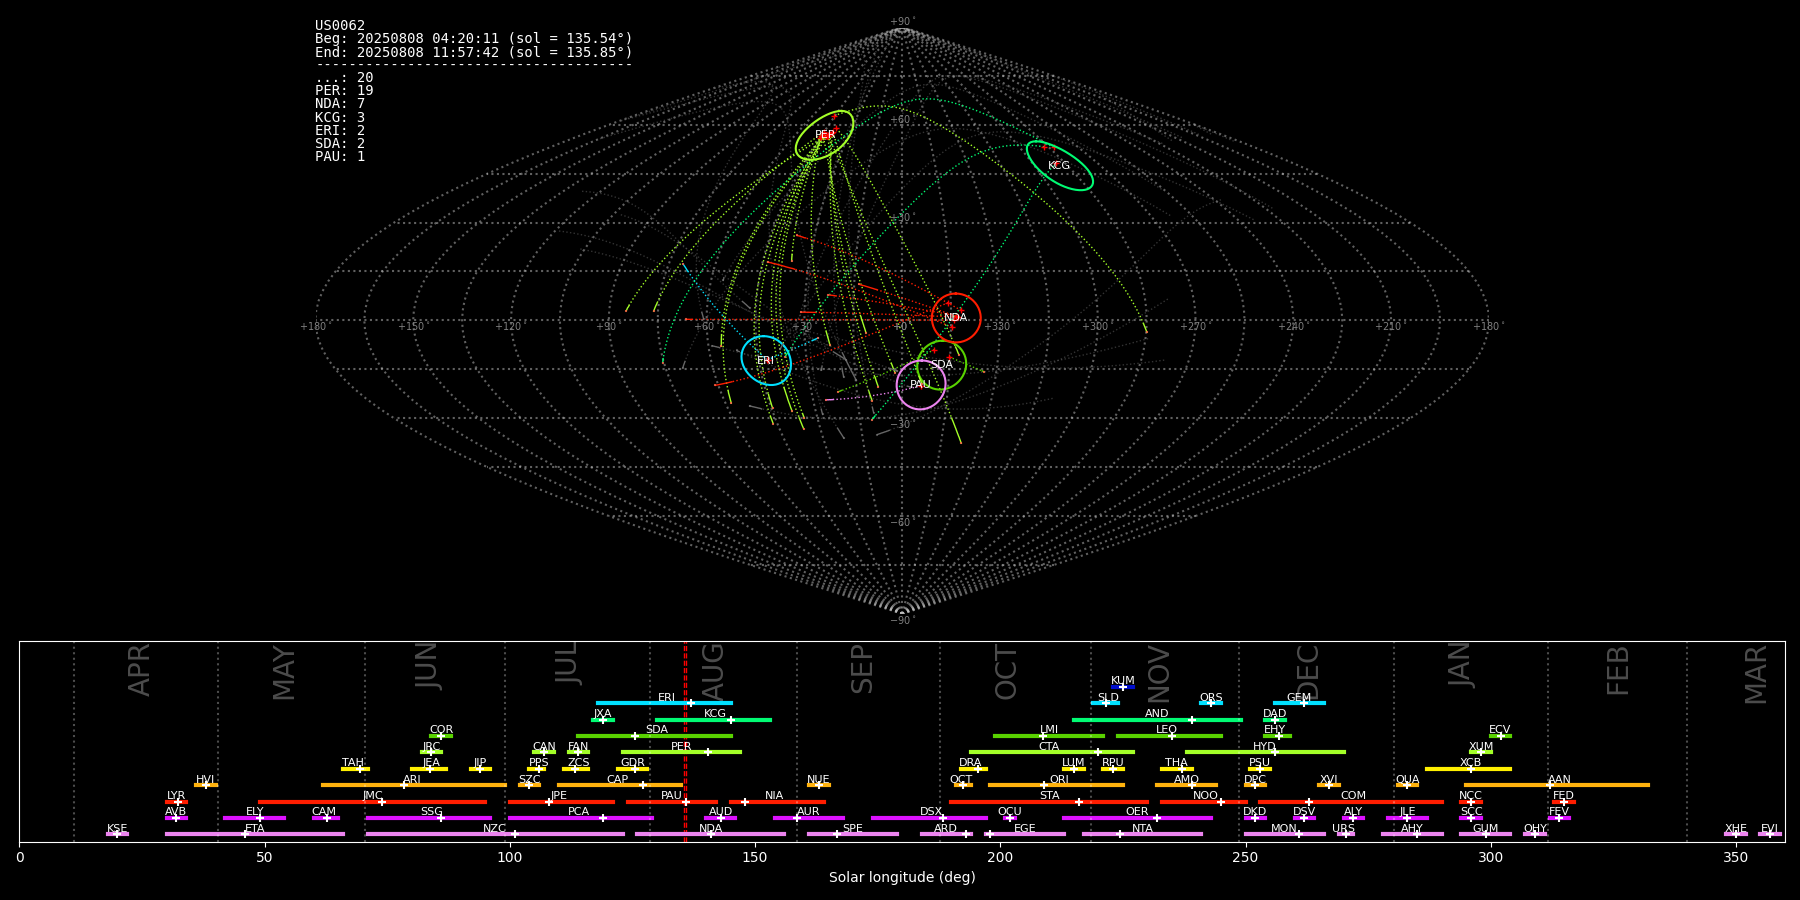Select the red STA activity bar
The width and height of the screenshot is (1800, 900).
coord(1049,802)
